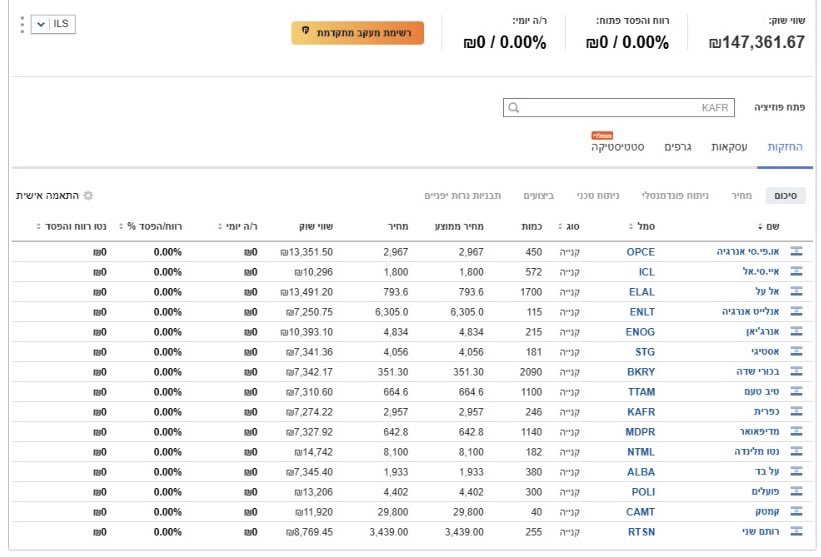Viewport: 821px width, 557px height.
Task: Click the Israel flag icon in OPCE row
Action: 796,252
